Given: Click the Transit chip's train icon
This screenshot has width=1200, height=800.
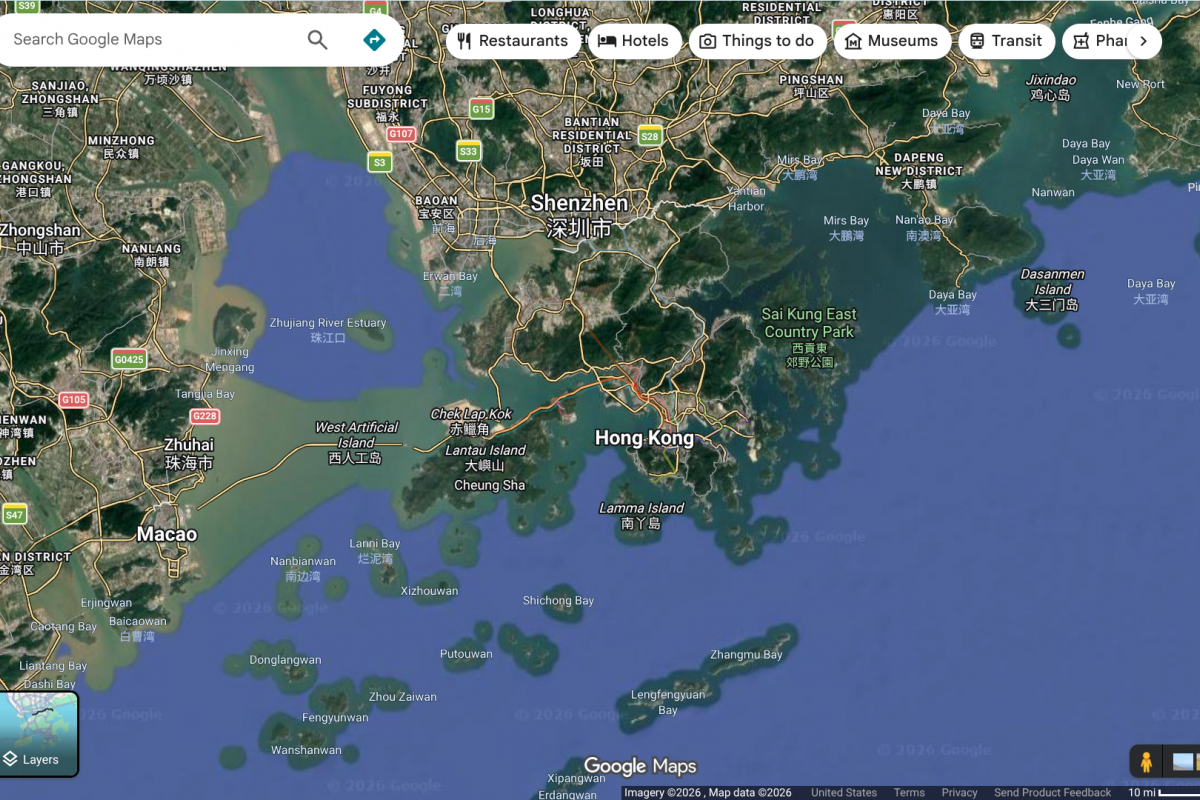Looking at the screenshot, I should click(977, 41).
